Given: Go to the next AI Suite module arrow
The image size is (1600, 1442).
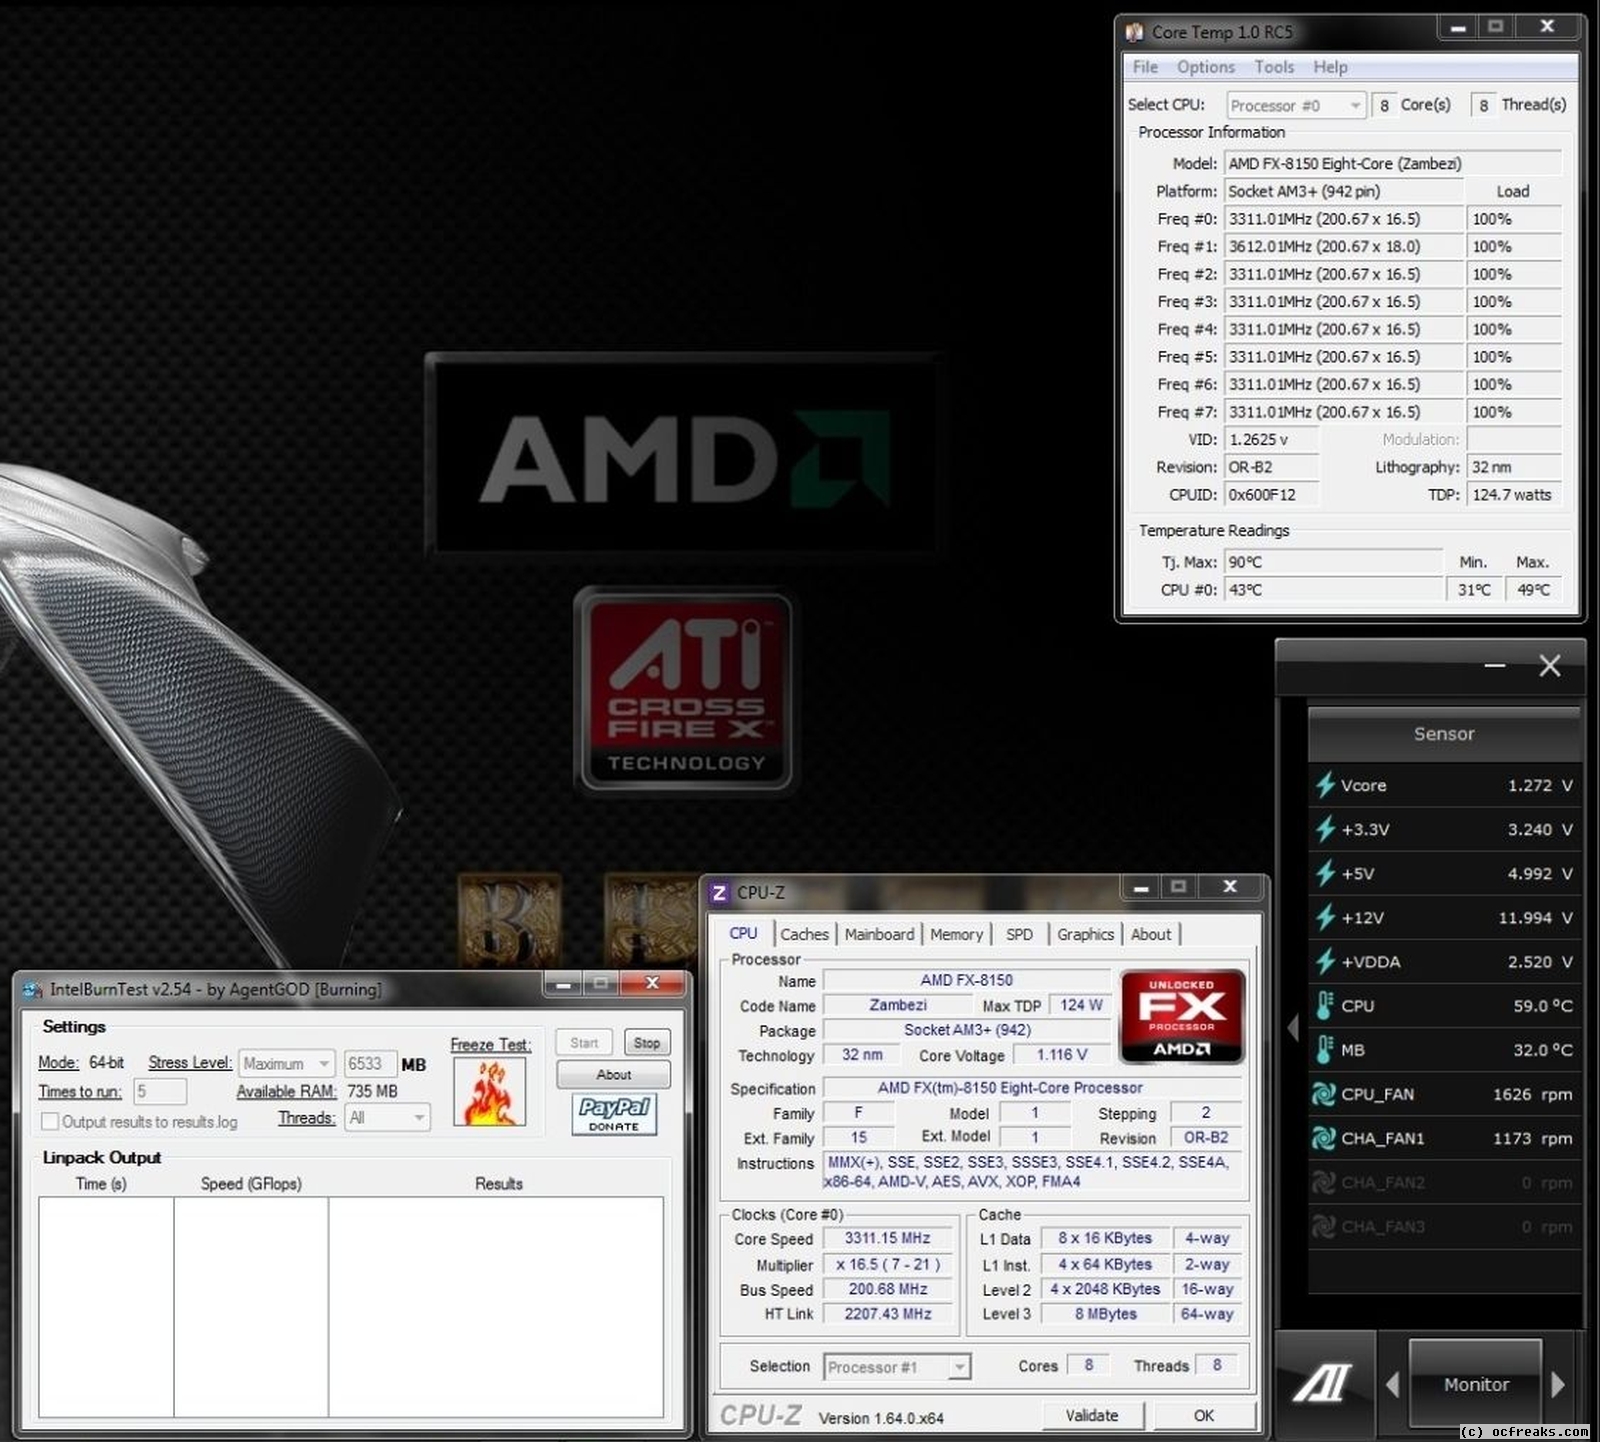Looking at the screenshot, I should [x=1558, y=1384].
